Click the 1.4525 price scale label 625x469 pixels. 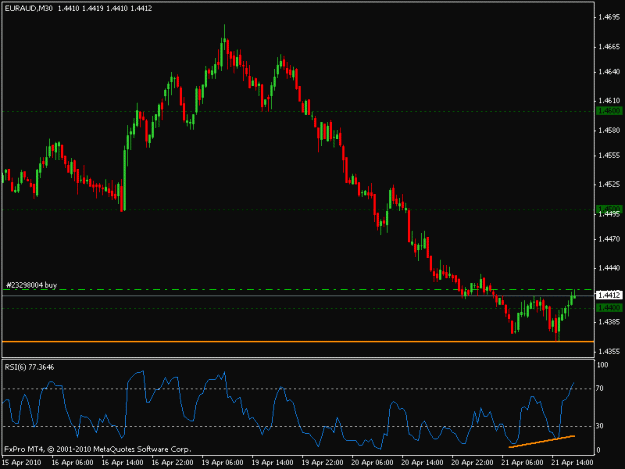pos(609,184)
